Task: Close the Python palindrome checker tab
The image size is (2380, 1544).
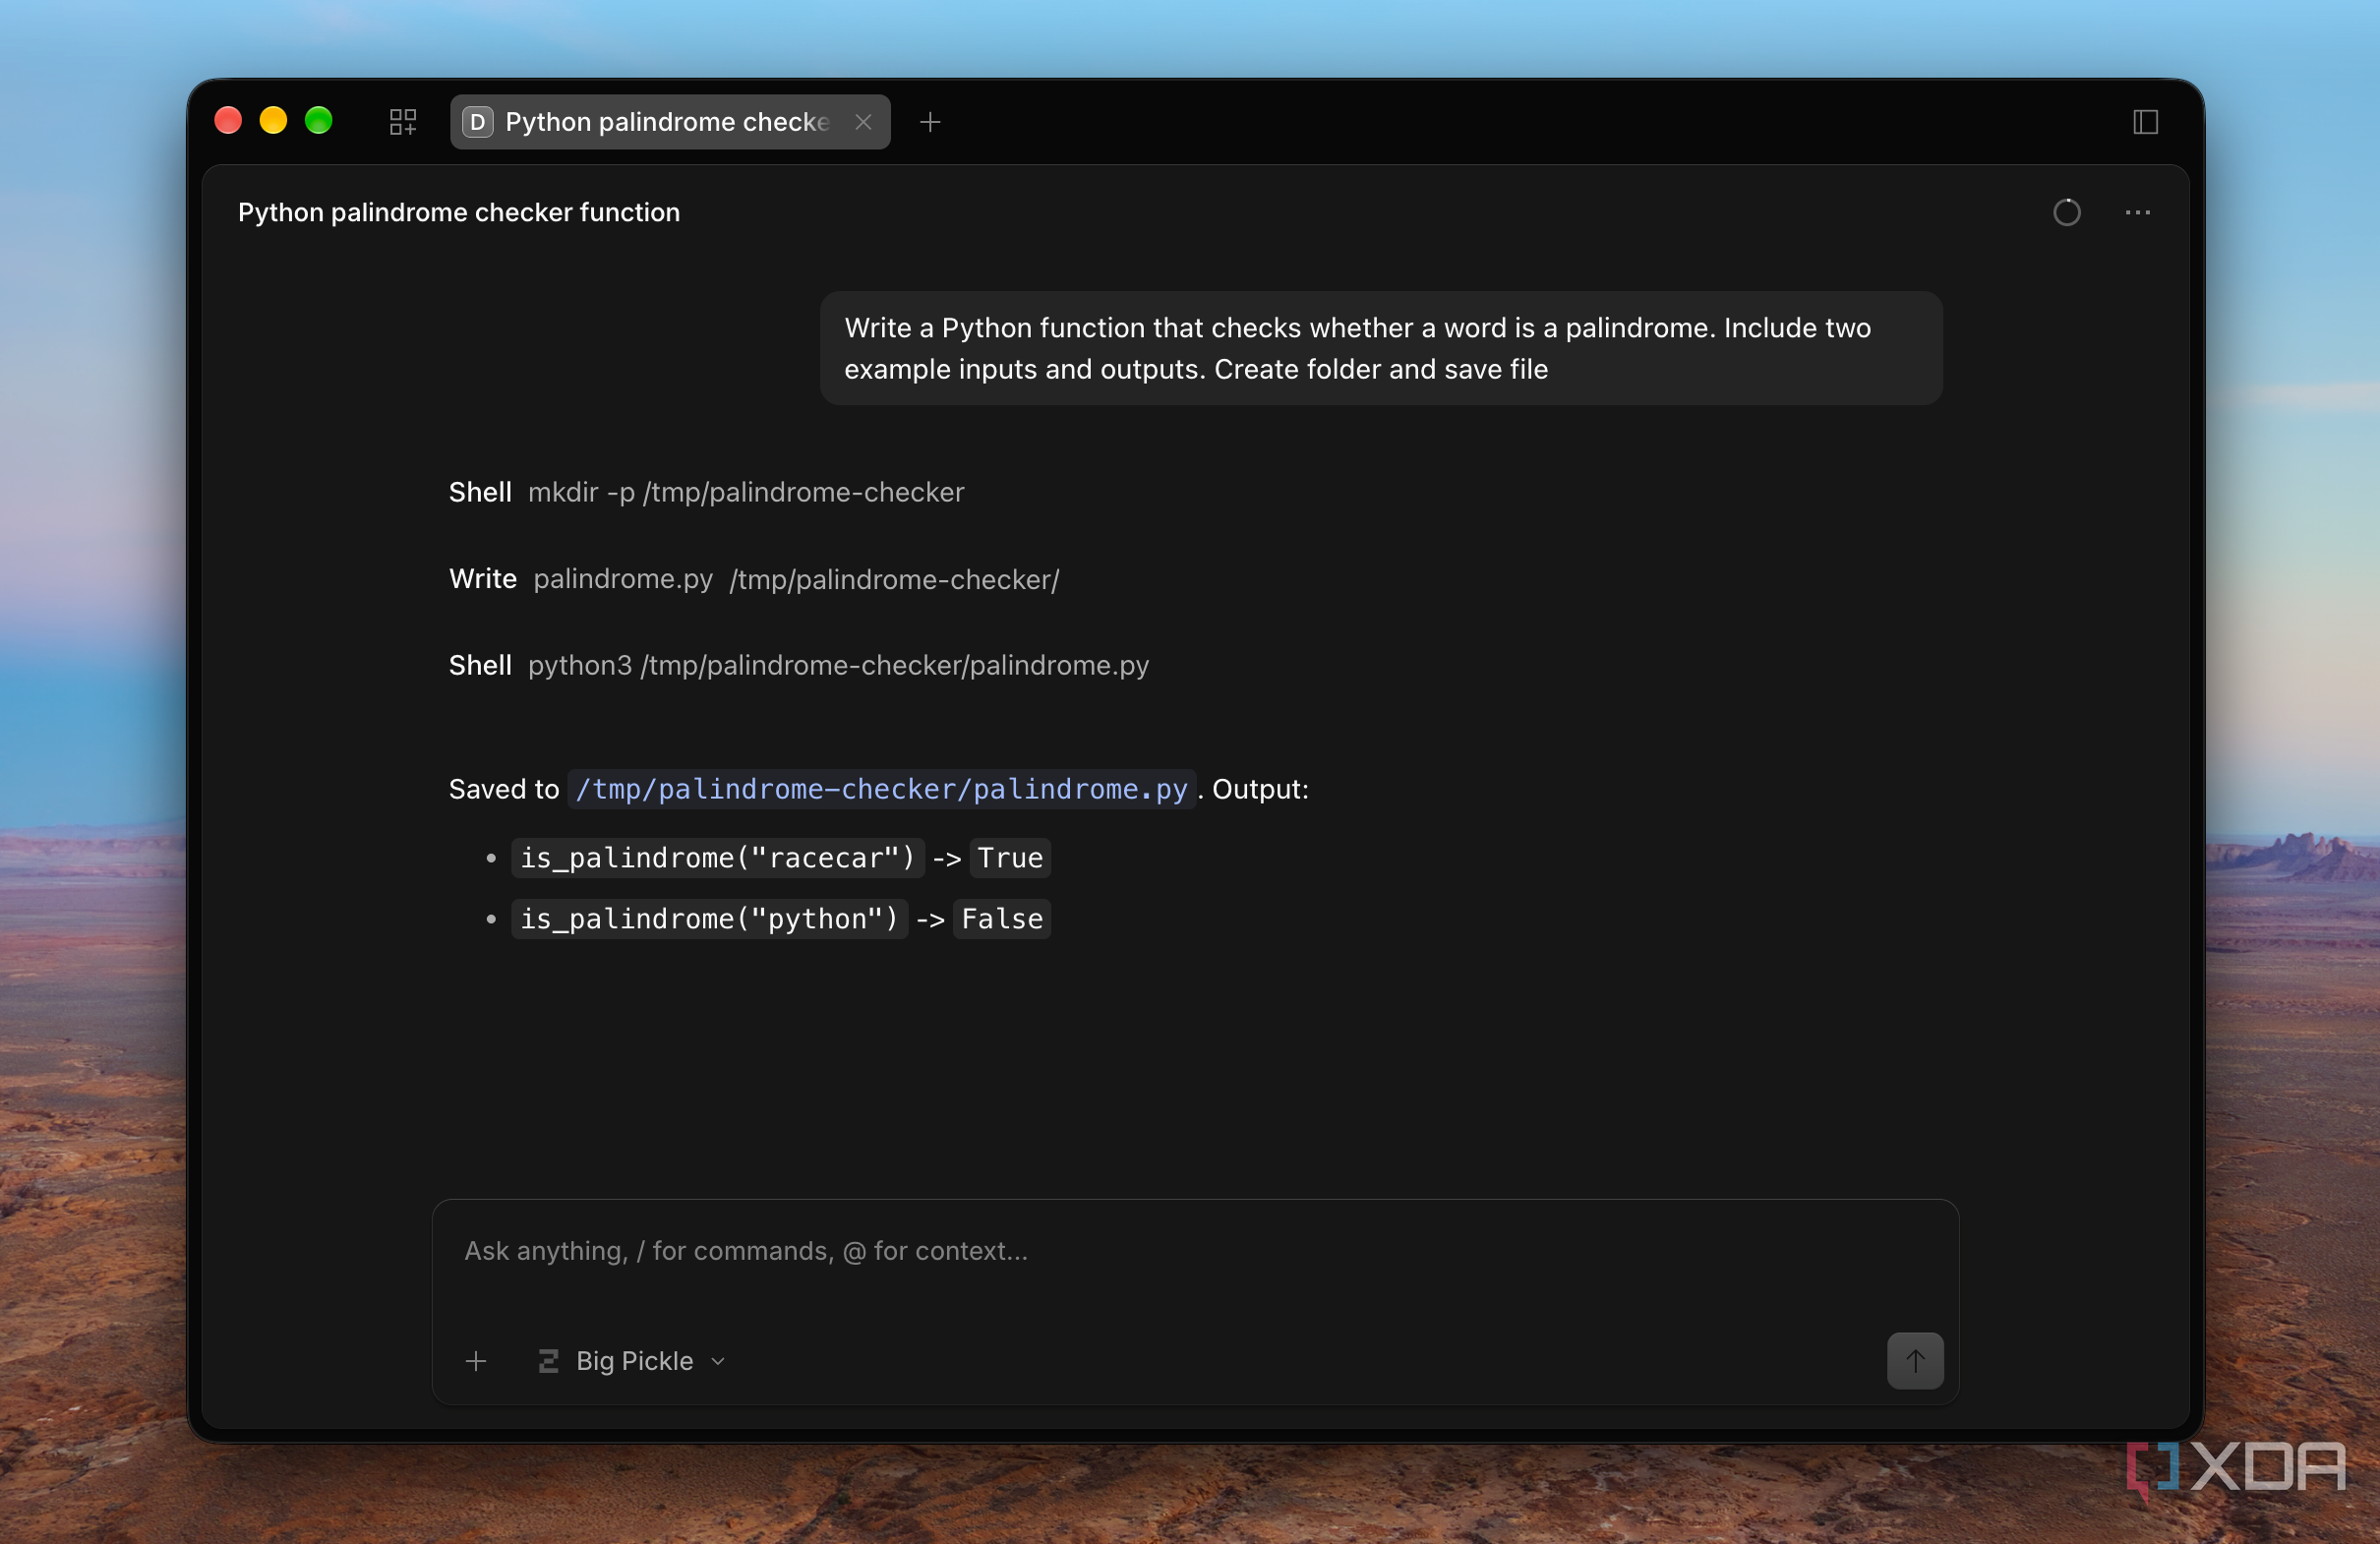Action: (x=864, y=122)
